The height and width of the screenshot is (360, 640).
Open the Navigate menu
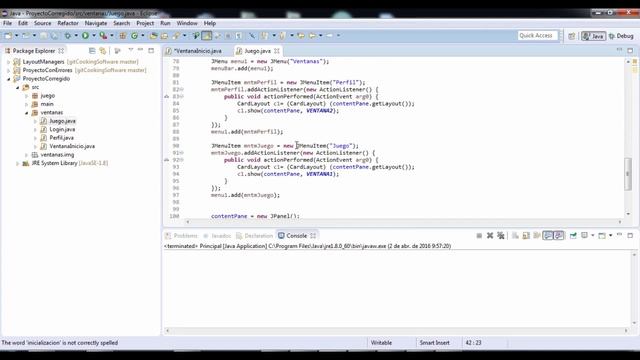[96, 23]
